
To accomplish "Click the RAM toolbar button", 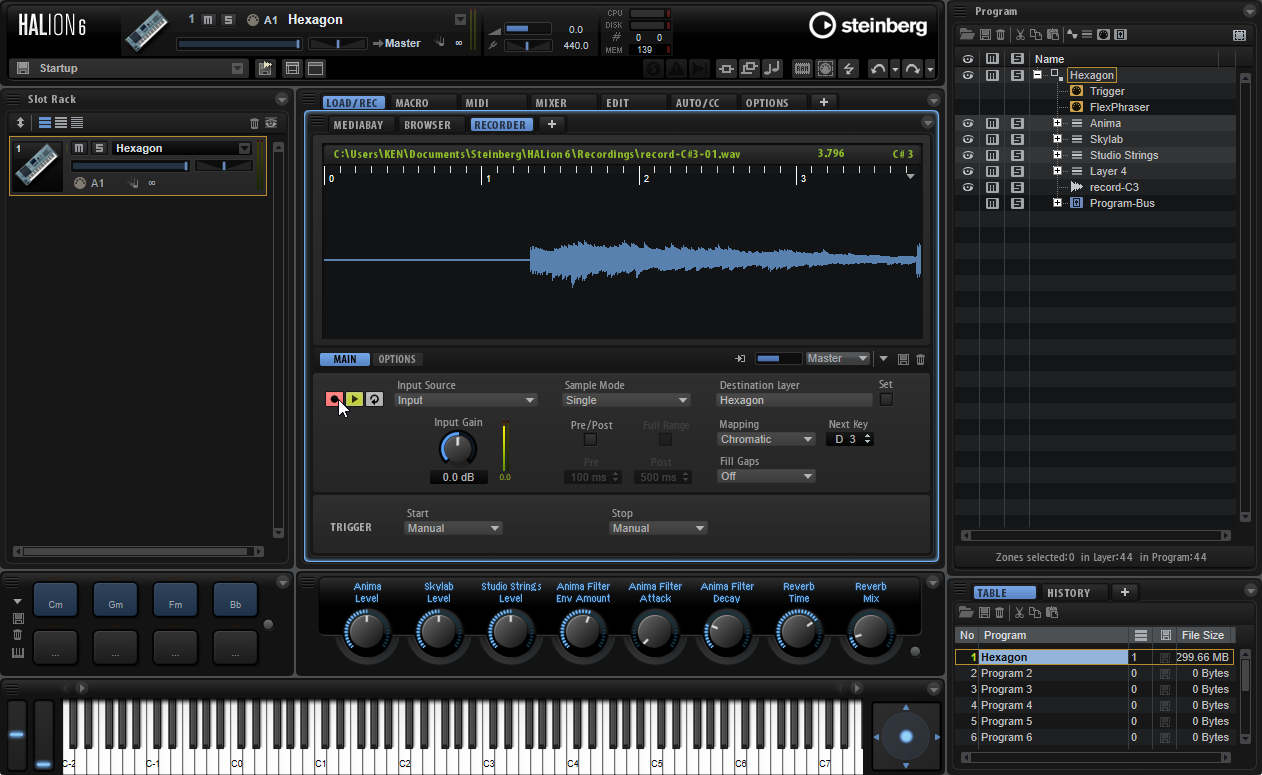I will pyautogui.click(x=802, y=68).
